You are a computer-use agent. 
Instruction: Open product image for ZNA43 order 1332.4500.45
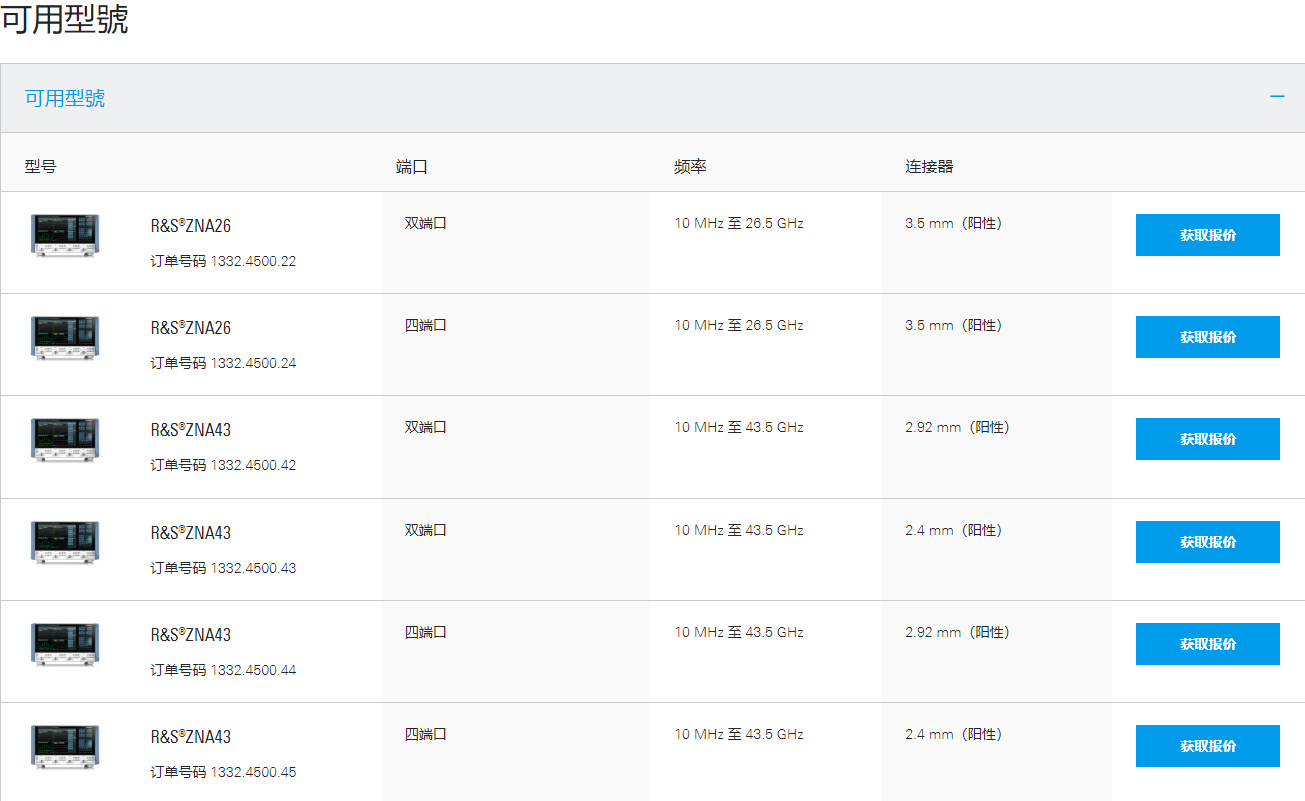(65, 747)
